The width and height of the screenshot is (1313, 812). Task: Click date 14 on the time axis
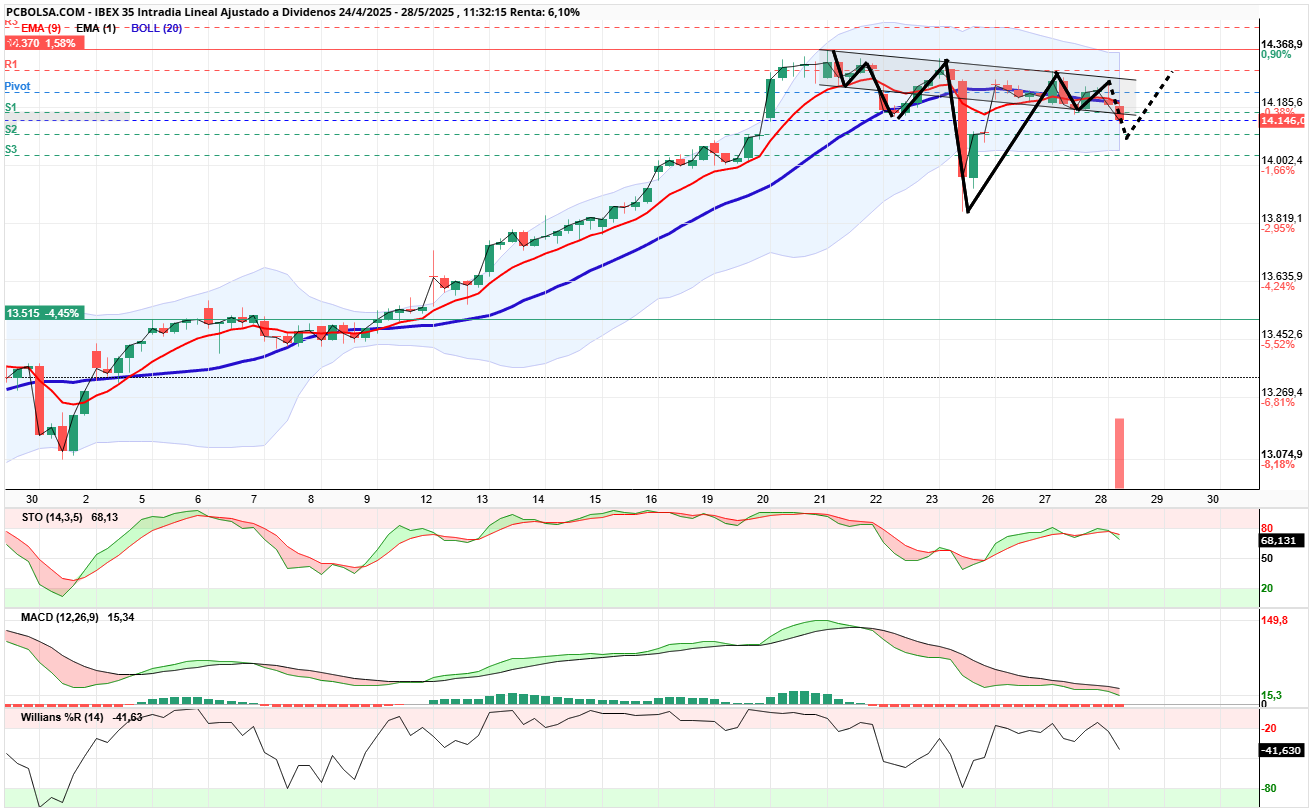(x=538, y=499)
